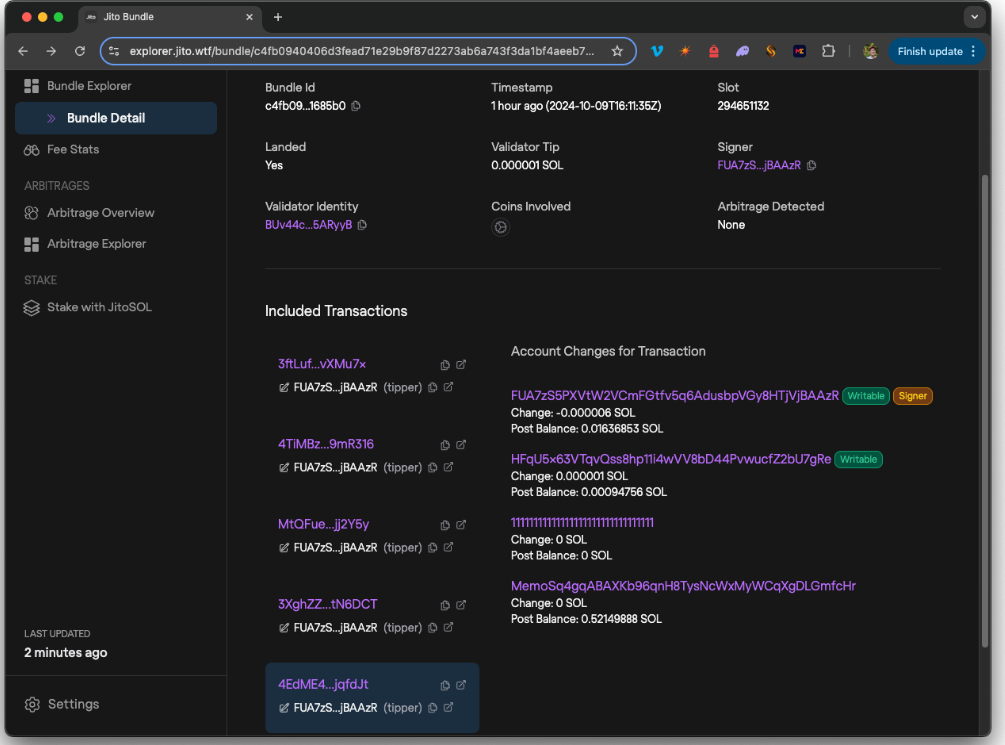Open Stake with JitoSOL

click(x=88, y=308)
